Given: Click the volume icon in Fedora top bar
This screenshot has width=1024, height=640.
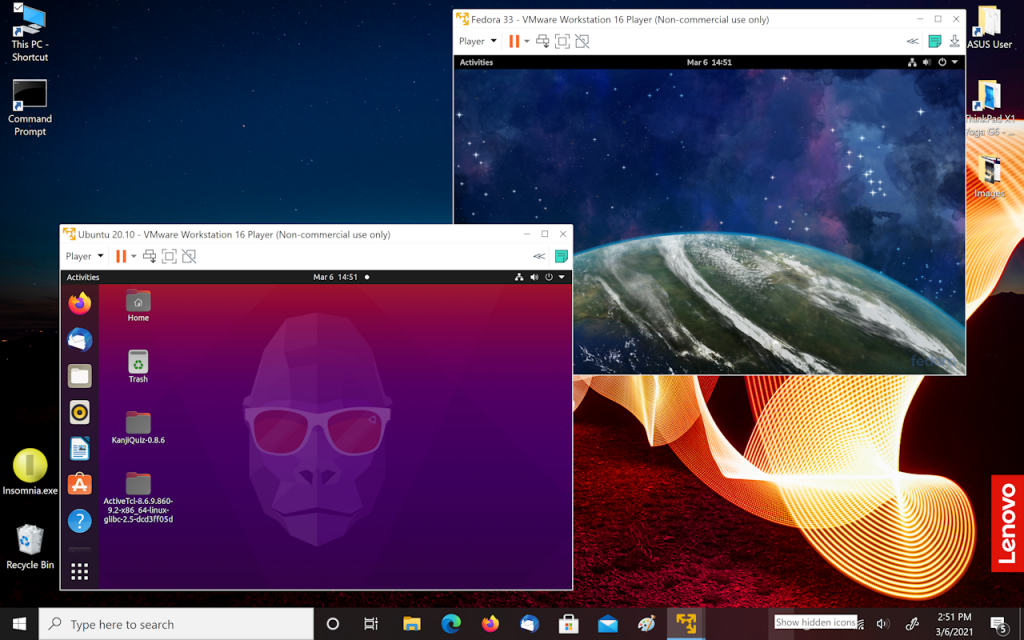Looking at the screenshot, I should (927, 63).
